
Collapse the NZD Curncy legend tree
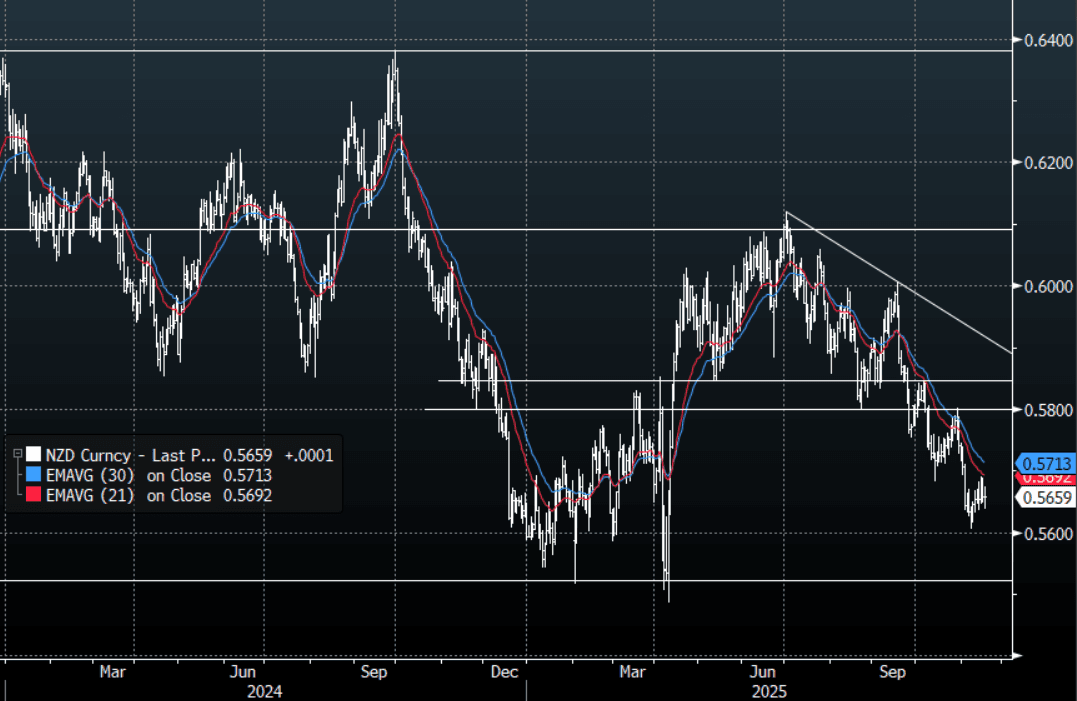click(x=17, y=455)
